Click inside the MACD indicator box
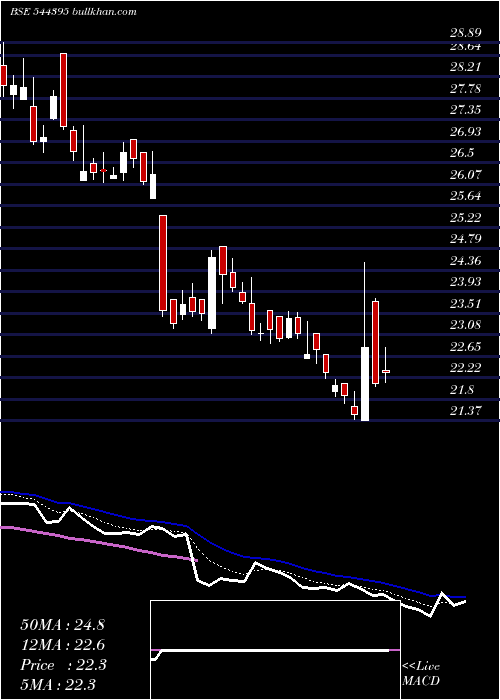The height and width of the screenshot is (700, 500). pyautogui.click(x=275, y=650)
